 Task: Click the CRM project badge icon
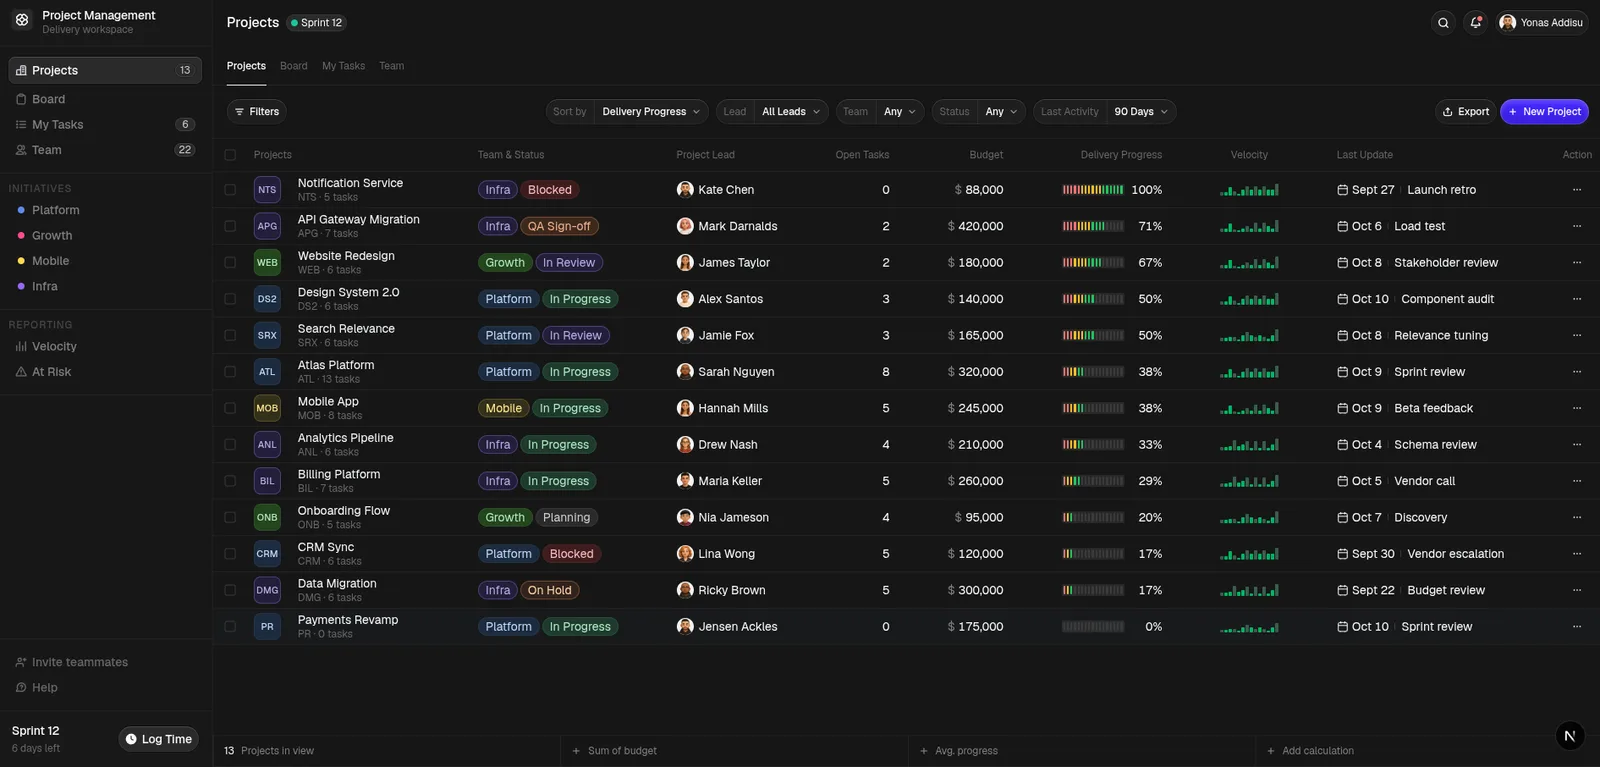[267, 554]
